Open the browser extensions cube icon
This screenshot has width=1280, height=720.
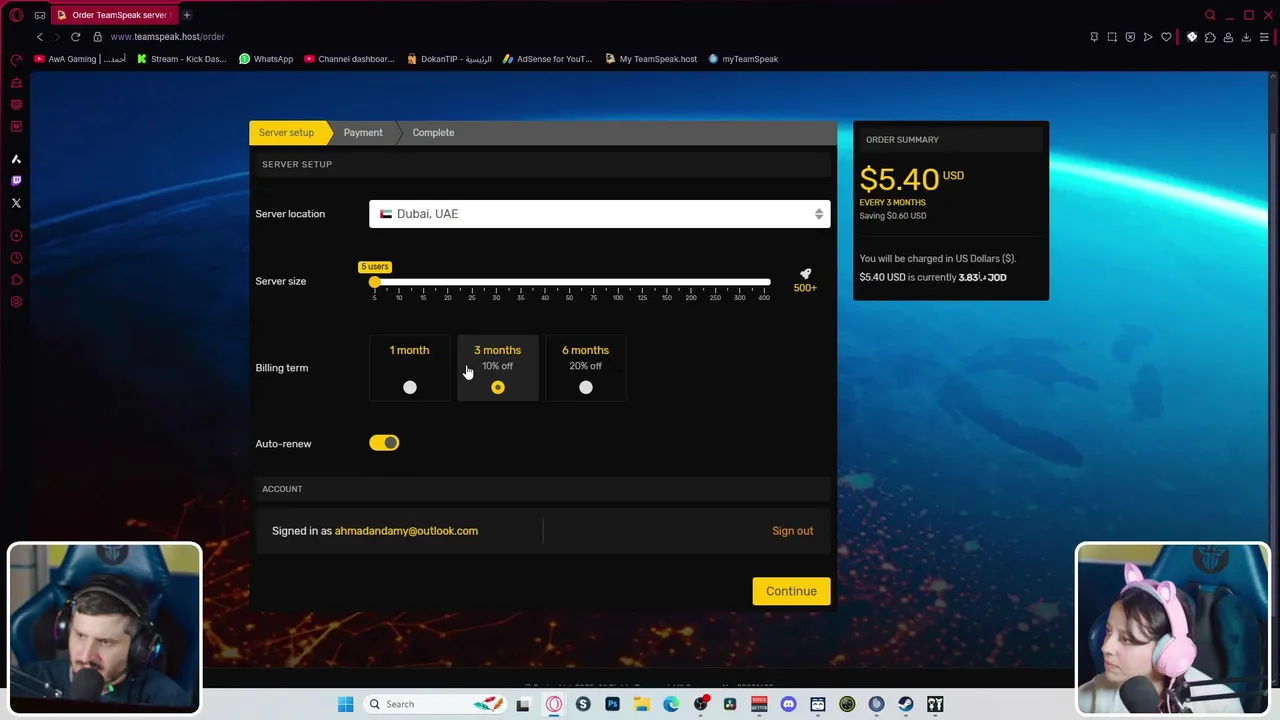(1210, 37)
